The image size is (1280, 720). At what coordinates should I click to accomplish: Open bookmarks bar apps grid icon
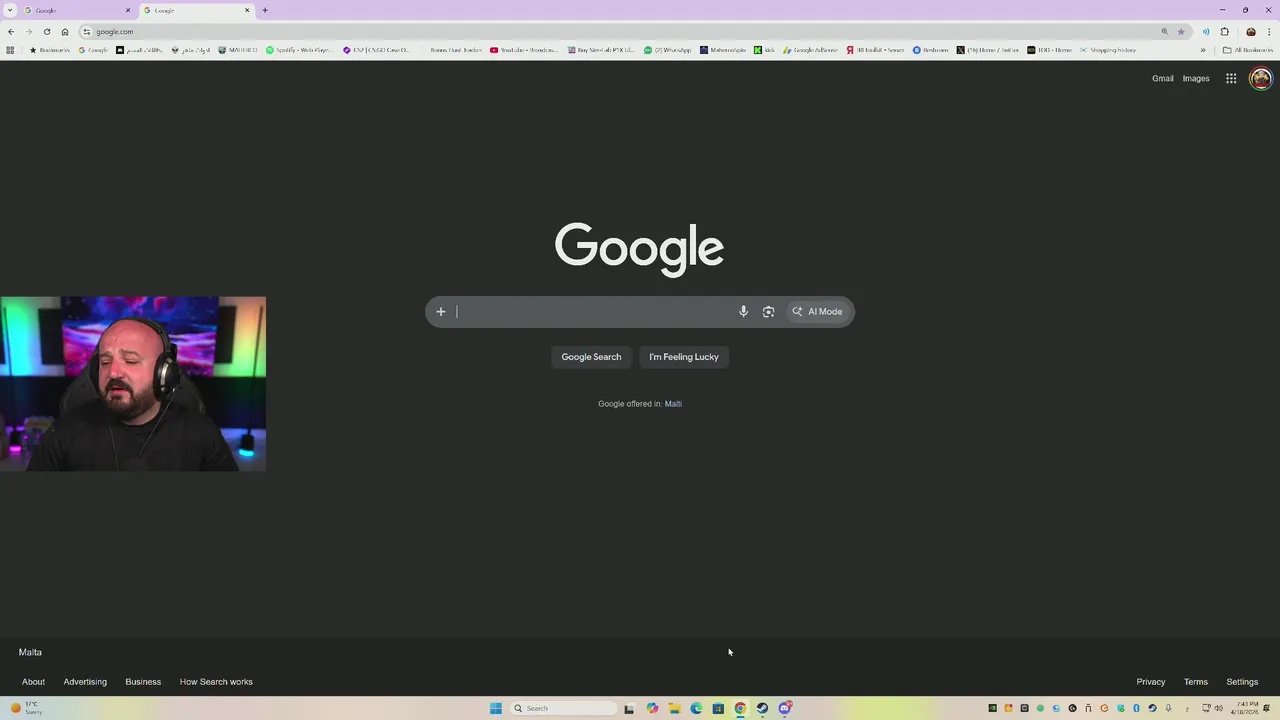point(10,50)
